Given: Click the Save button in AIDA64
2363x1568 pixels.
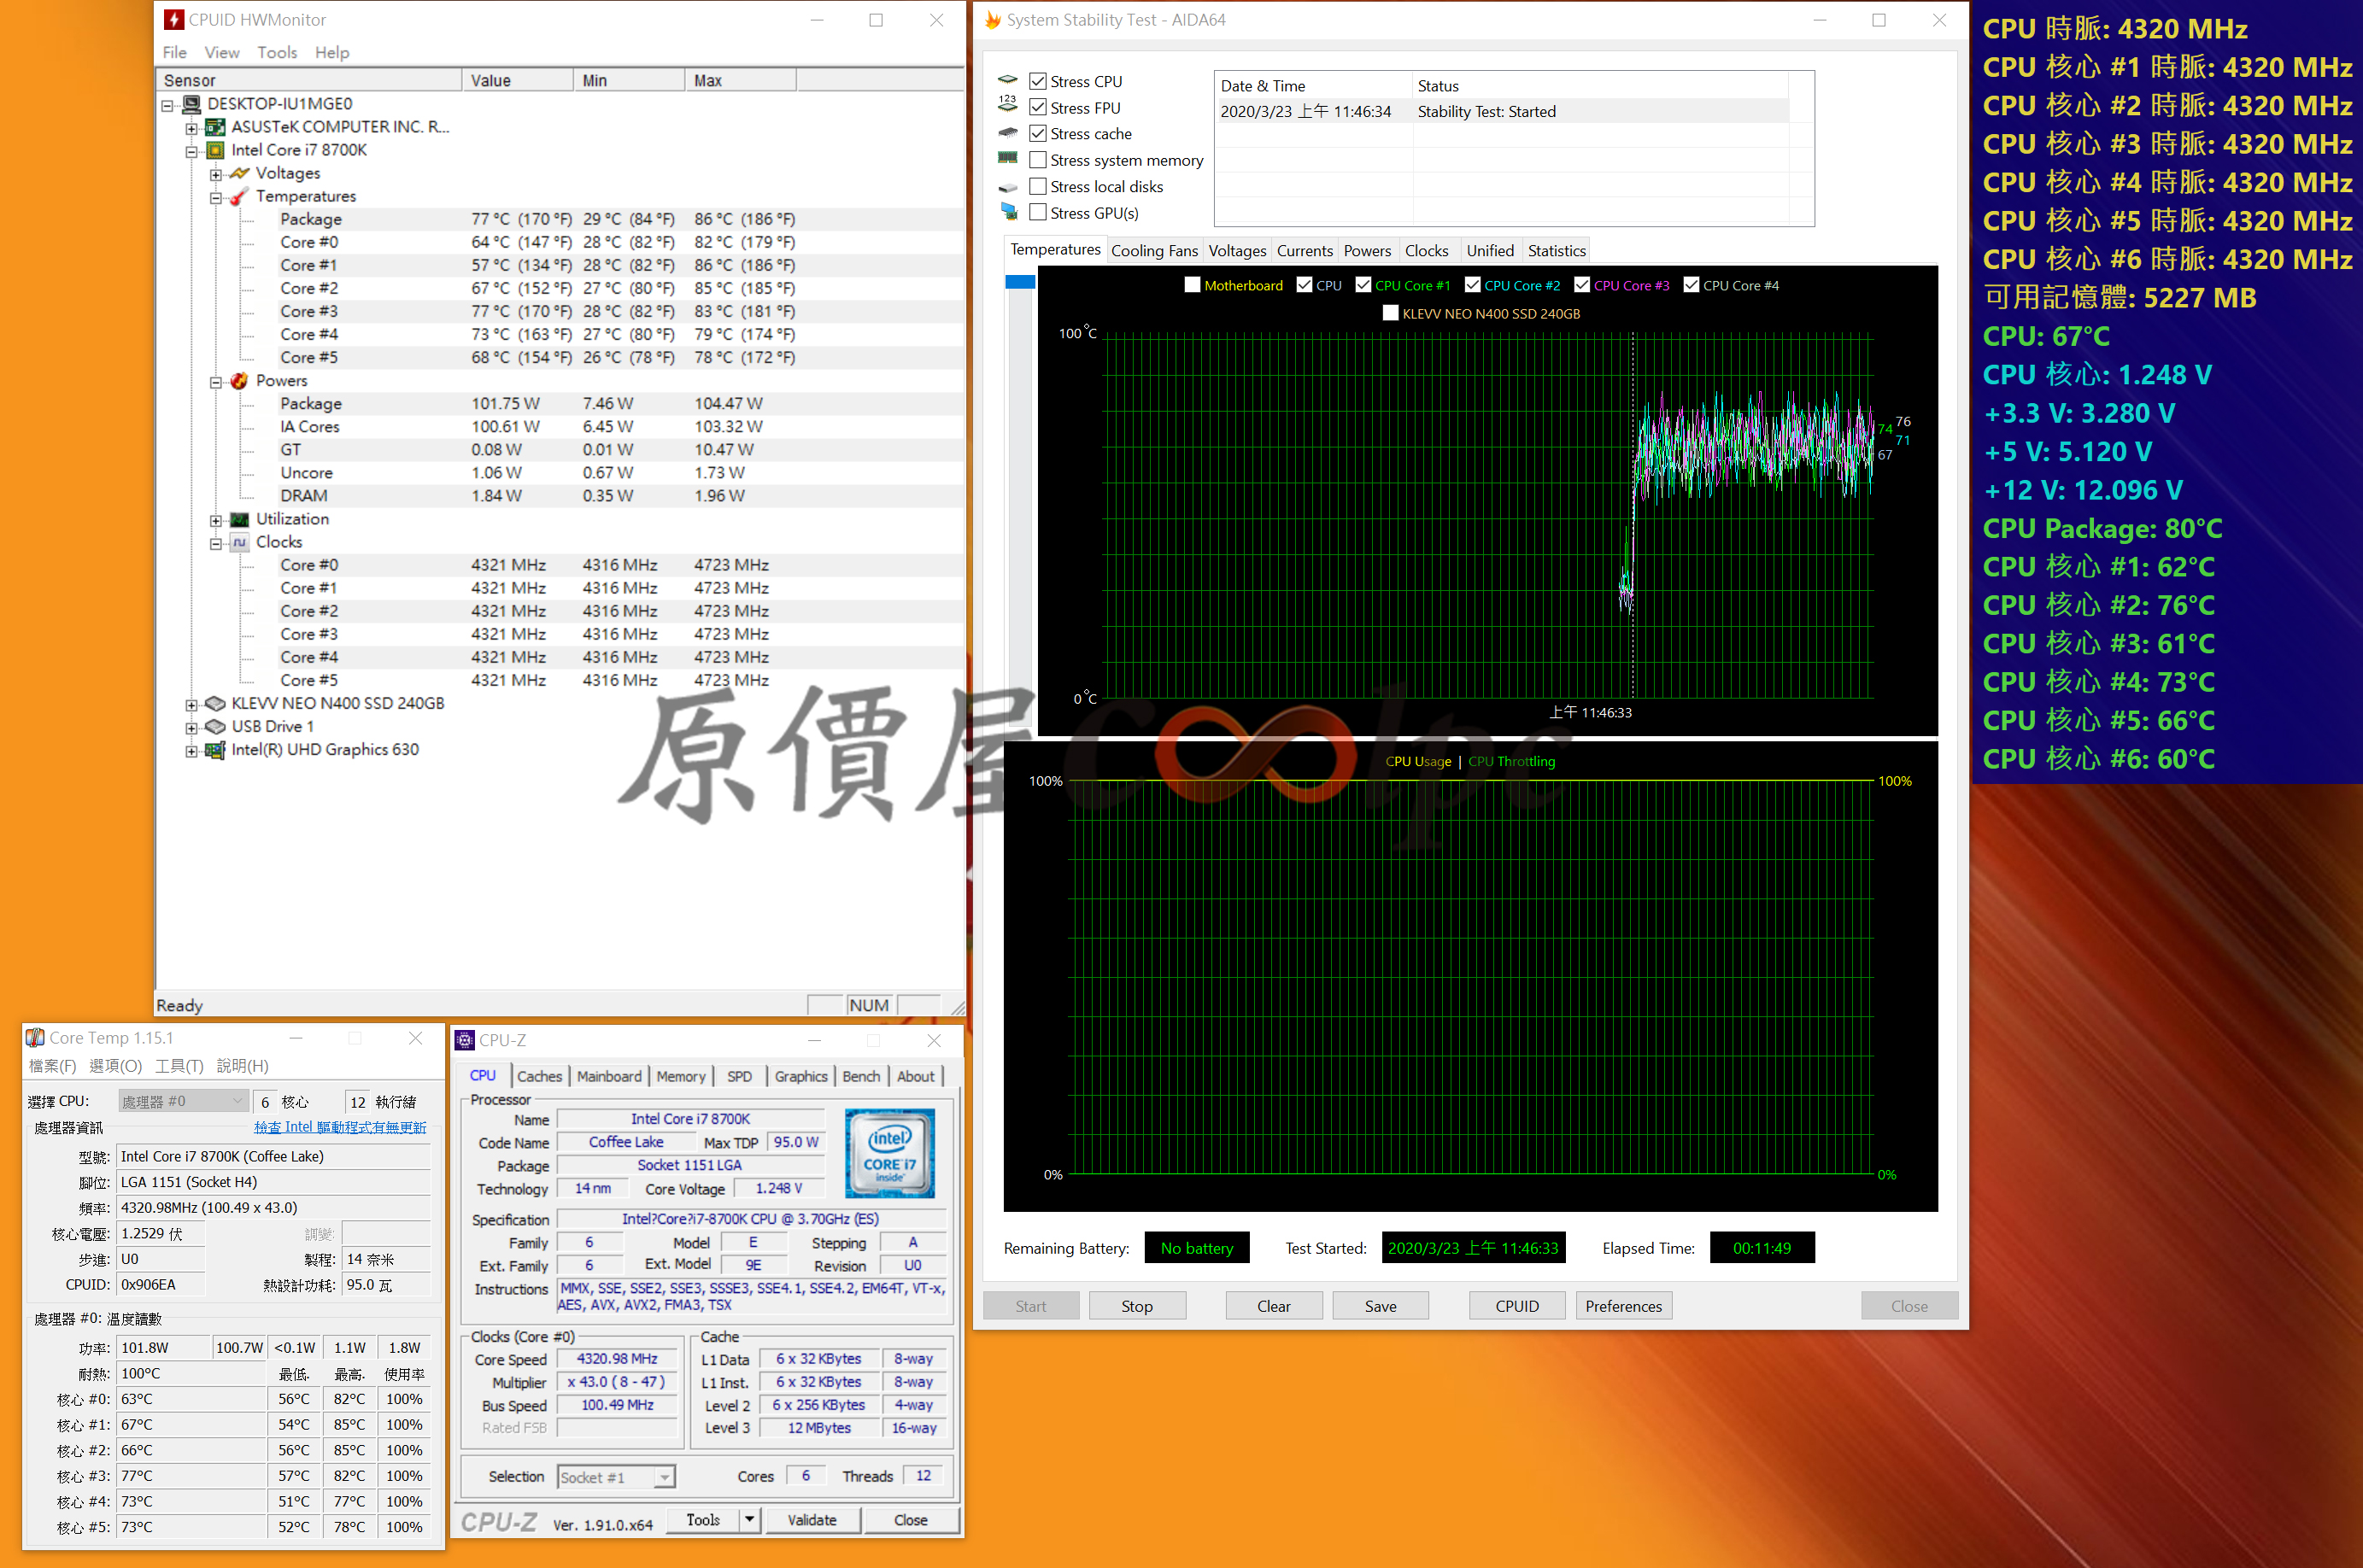Looking at the screenshot, I should pos(1380,1305).
